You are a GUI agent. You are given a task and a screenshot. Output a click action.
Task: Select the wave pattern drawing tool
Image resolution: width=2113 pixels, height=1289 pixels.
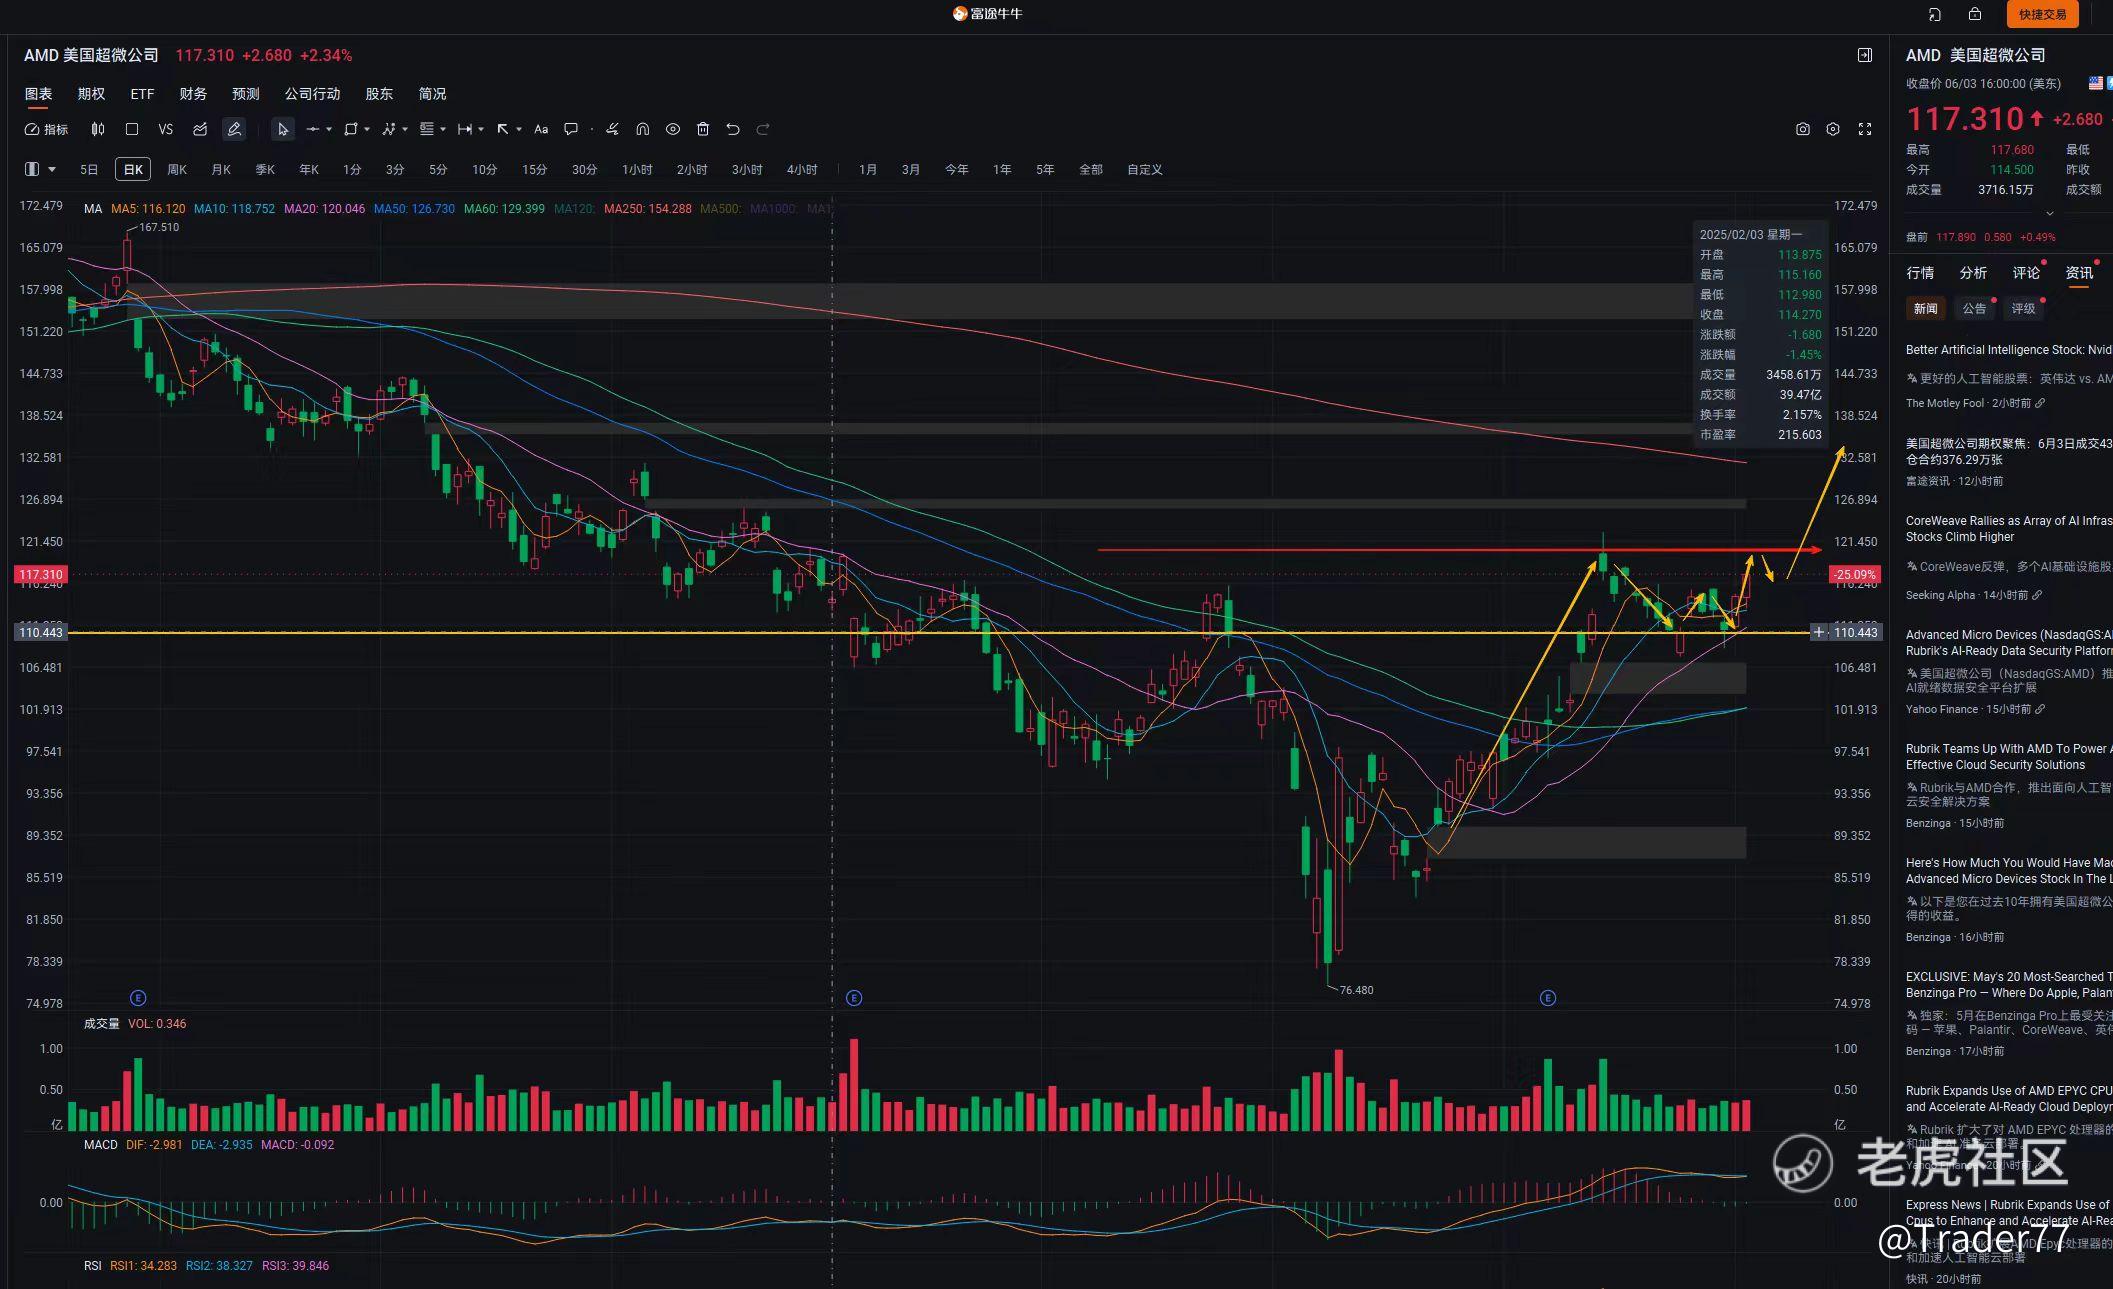pyautogui.click(x=389, y=129)
